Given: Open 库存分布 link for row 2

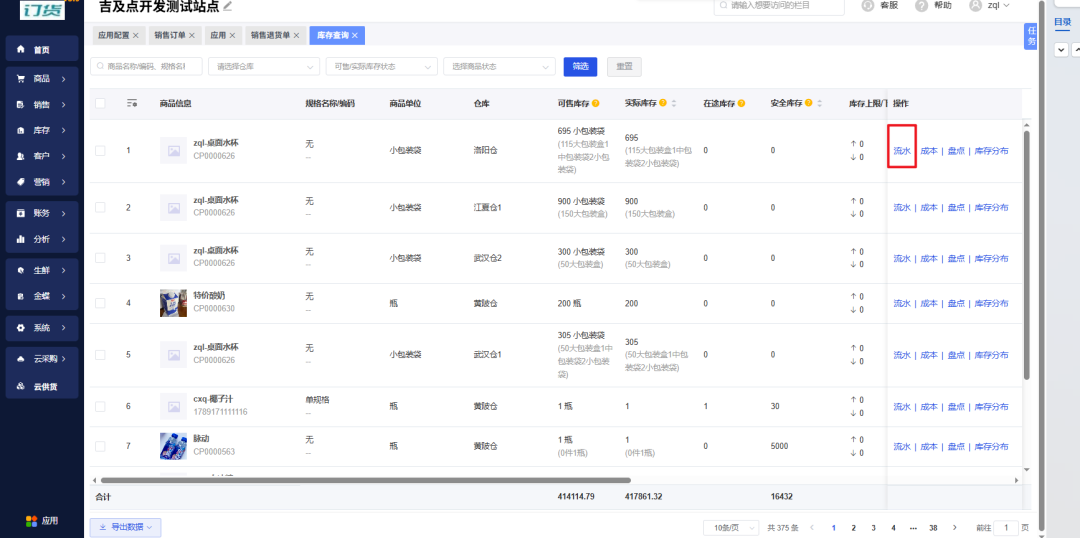Looking at the screenshot, I should (x=991, y=207).
